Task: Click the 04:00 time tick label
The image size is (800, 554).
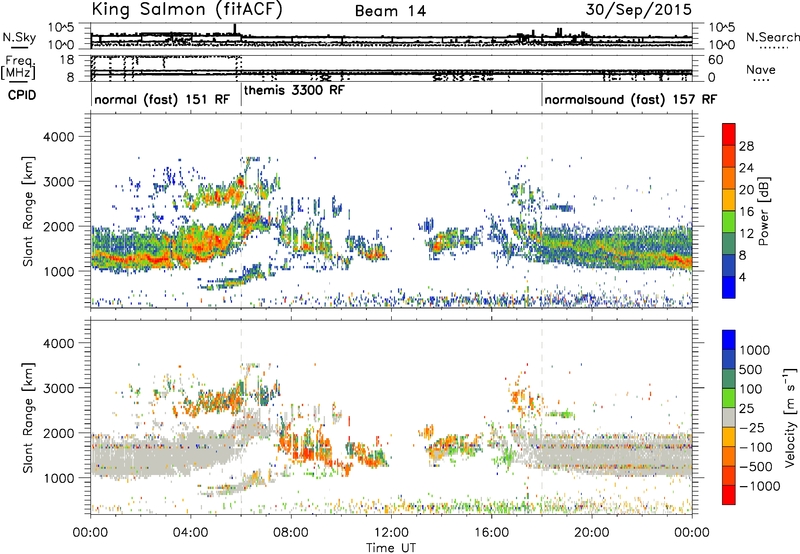Action: click(190, 533)
